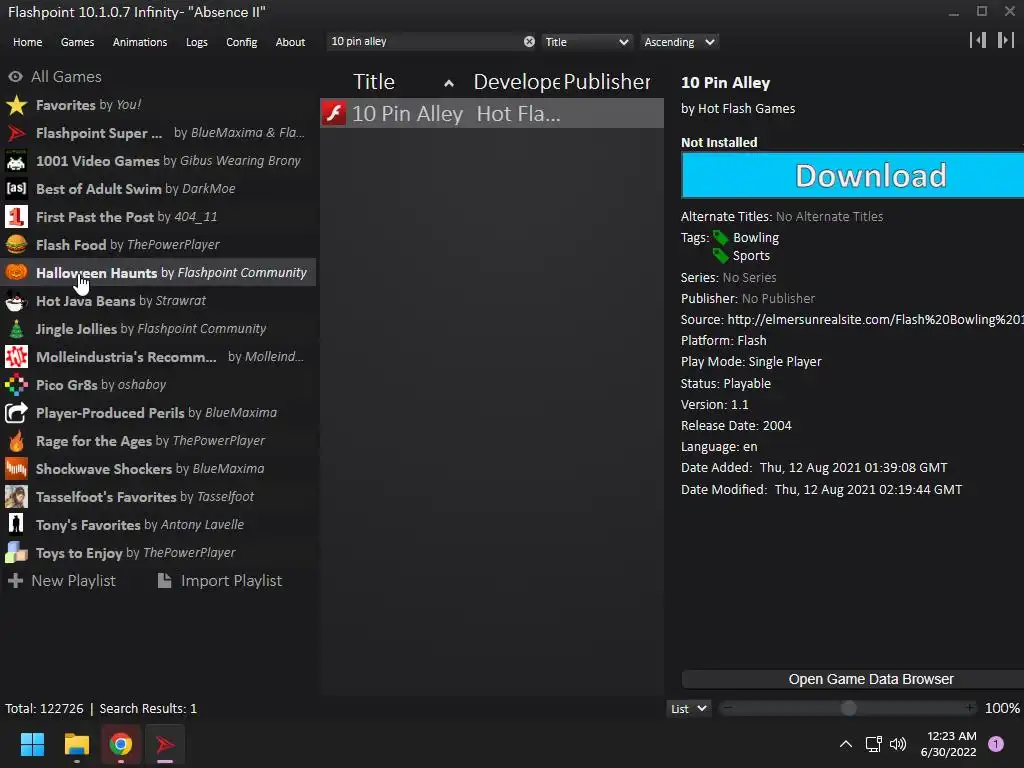Click the 10 Pin Alley details title
This screenshot has width=1024, height=768.
[x=726, y=83]
